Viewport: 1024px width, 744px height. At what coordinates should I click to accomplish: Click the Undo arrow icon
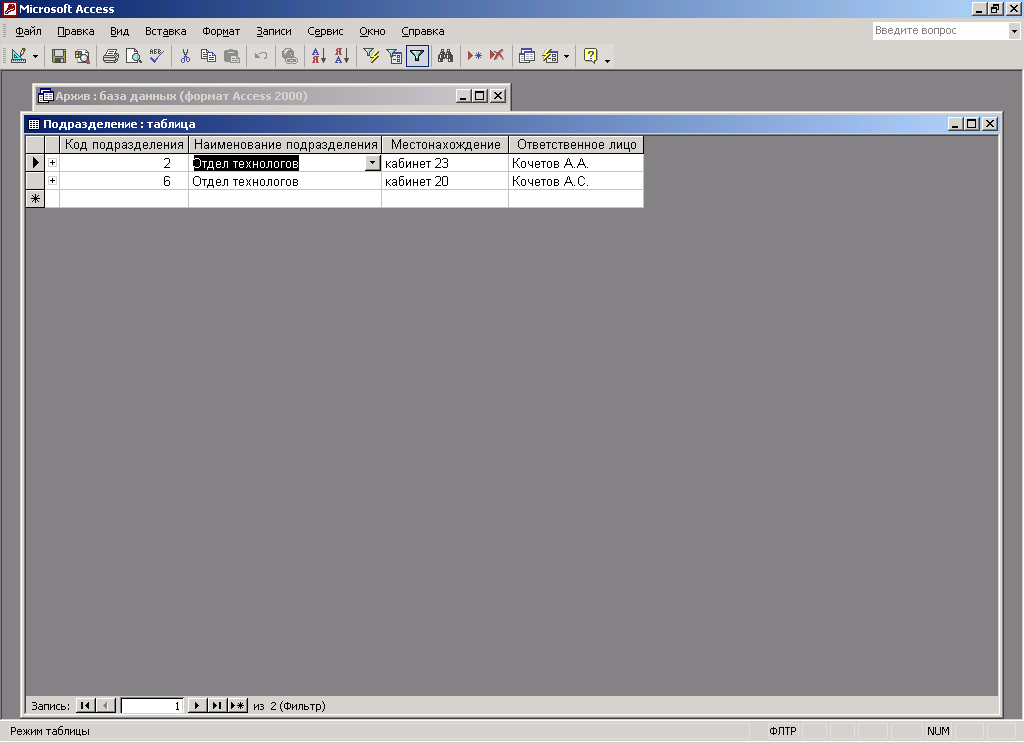click(261, 56)
